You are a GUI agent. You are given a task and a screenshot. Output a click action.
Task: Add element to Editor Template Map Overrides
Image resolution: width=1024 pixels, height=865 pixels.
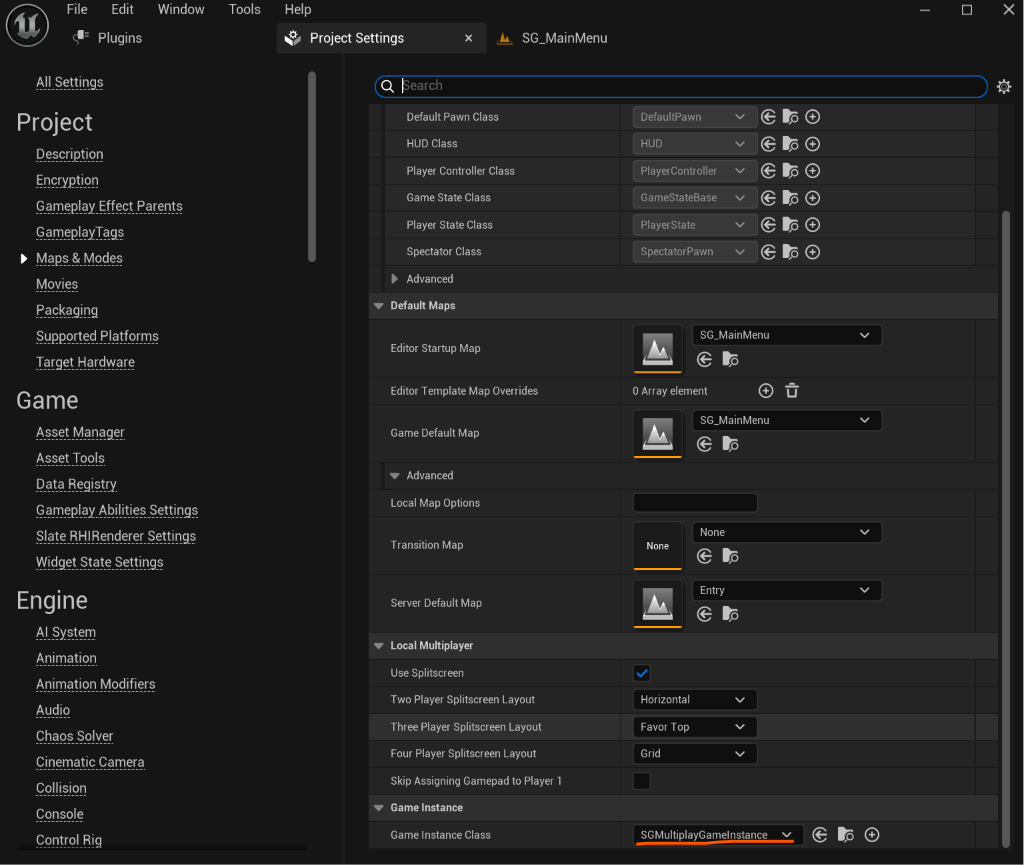[765, 390]
